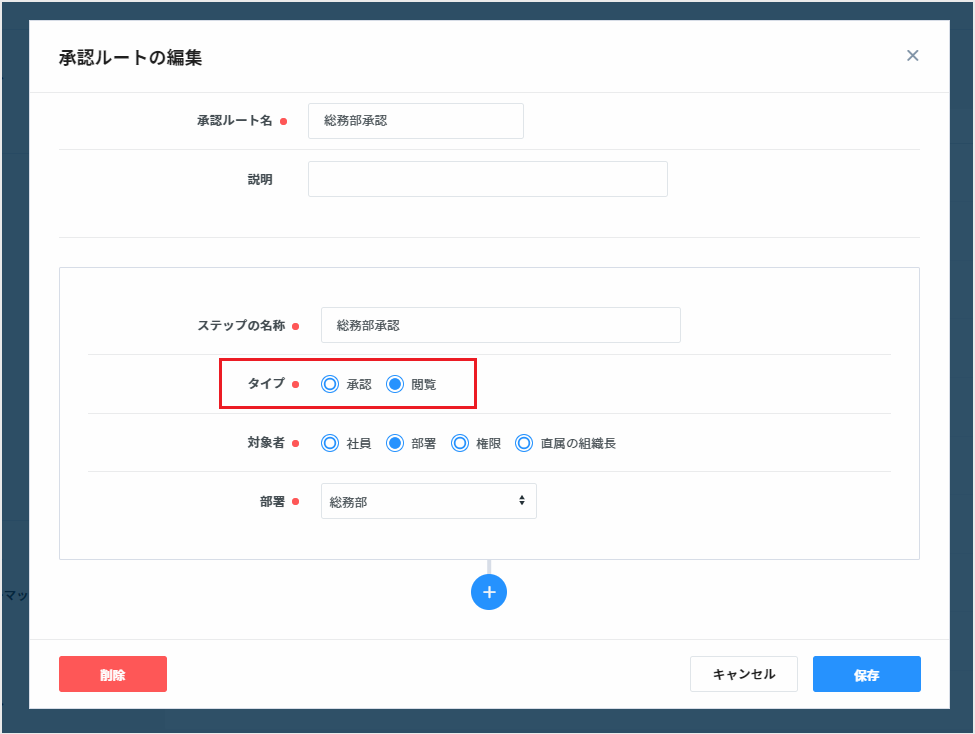Click the 承認ルートの編集 dialog title
The height and width of the screenshot is (734, 975).
pos(130,57)
